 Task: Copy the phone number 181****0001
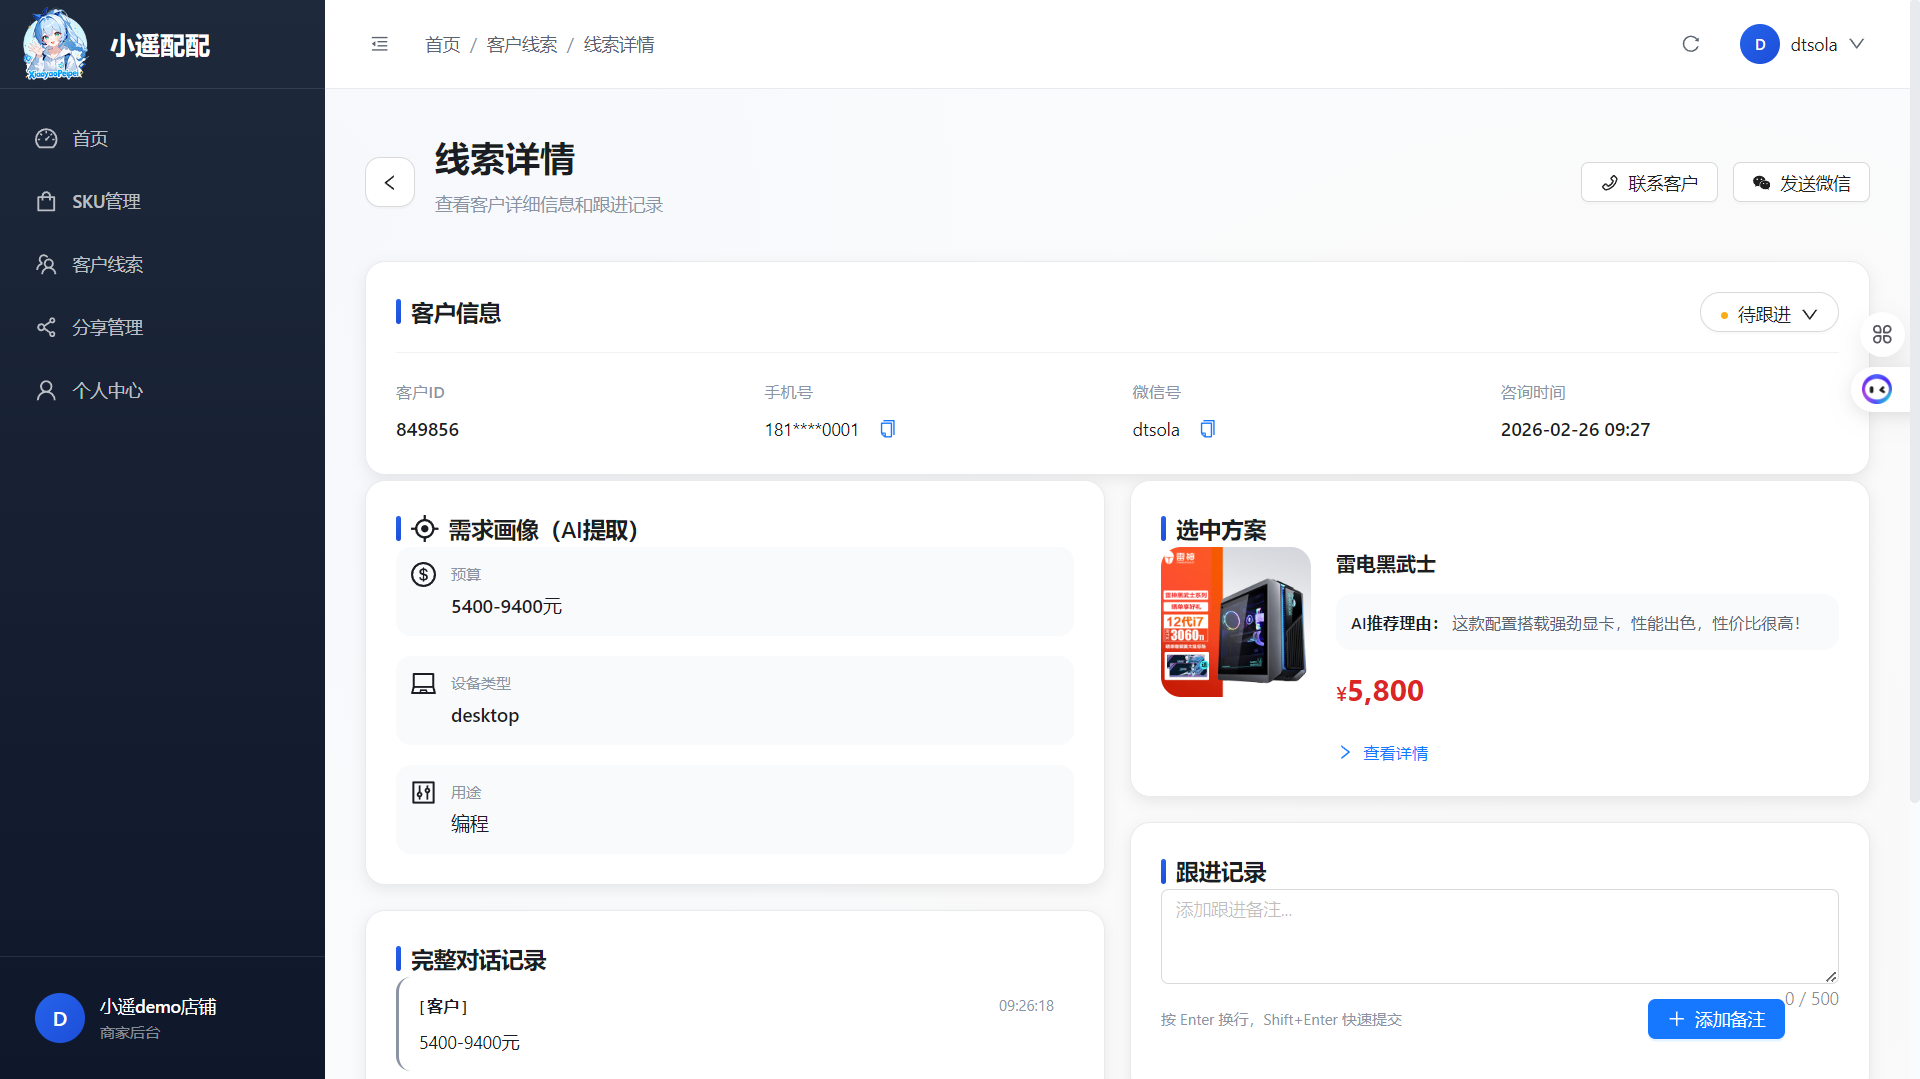[x=887, y=429]
